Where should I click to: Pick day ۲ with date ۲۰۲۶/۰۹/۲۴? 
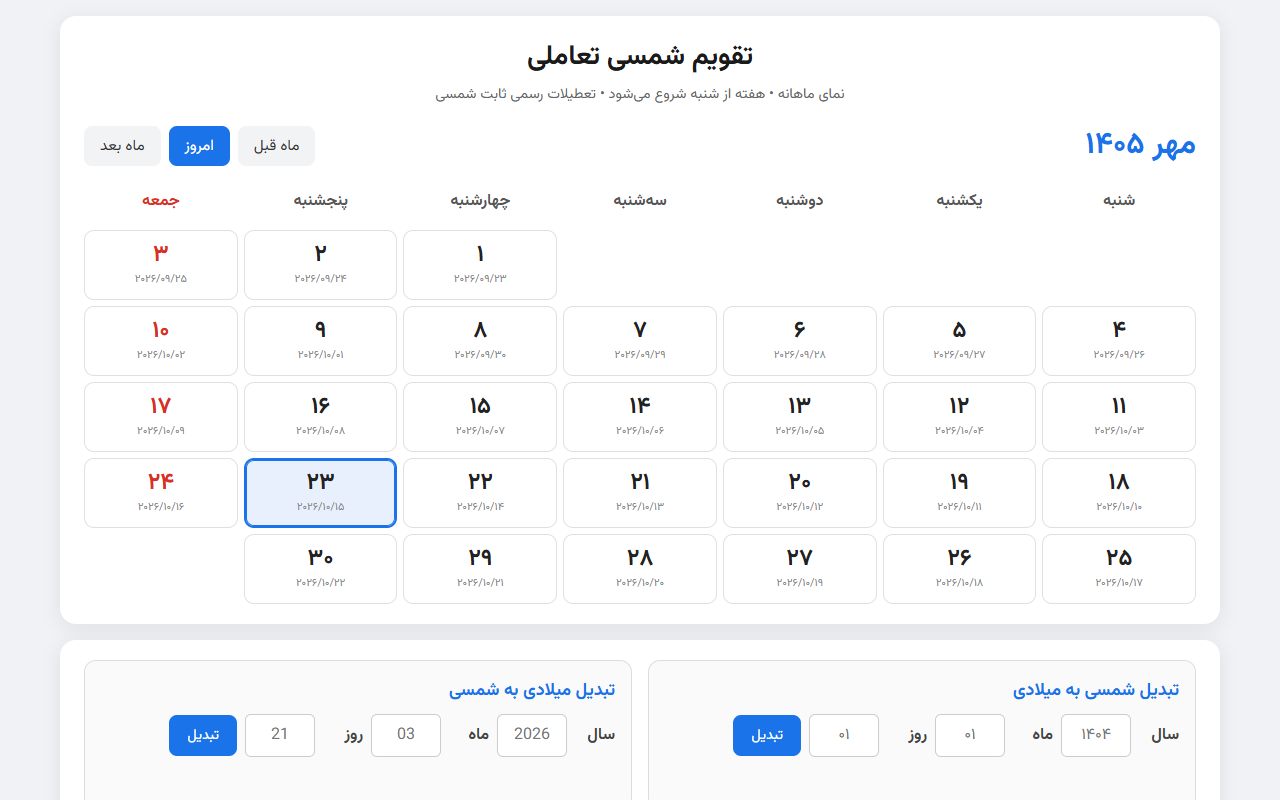320,265
